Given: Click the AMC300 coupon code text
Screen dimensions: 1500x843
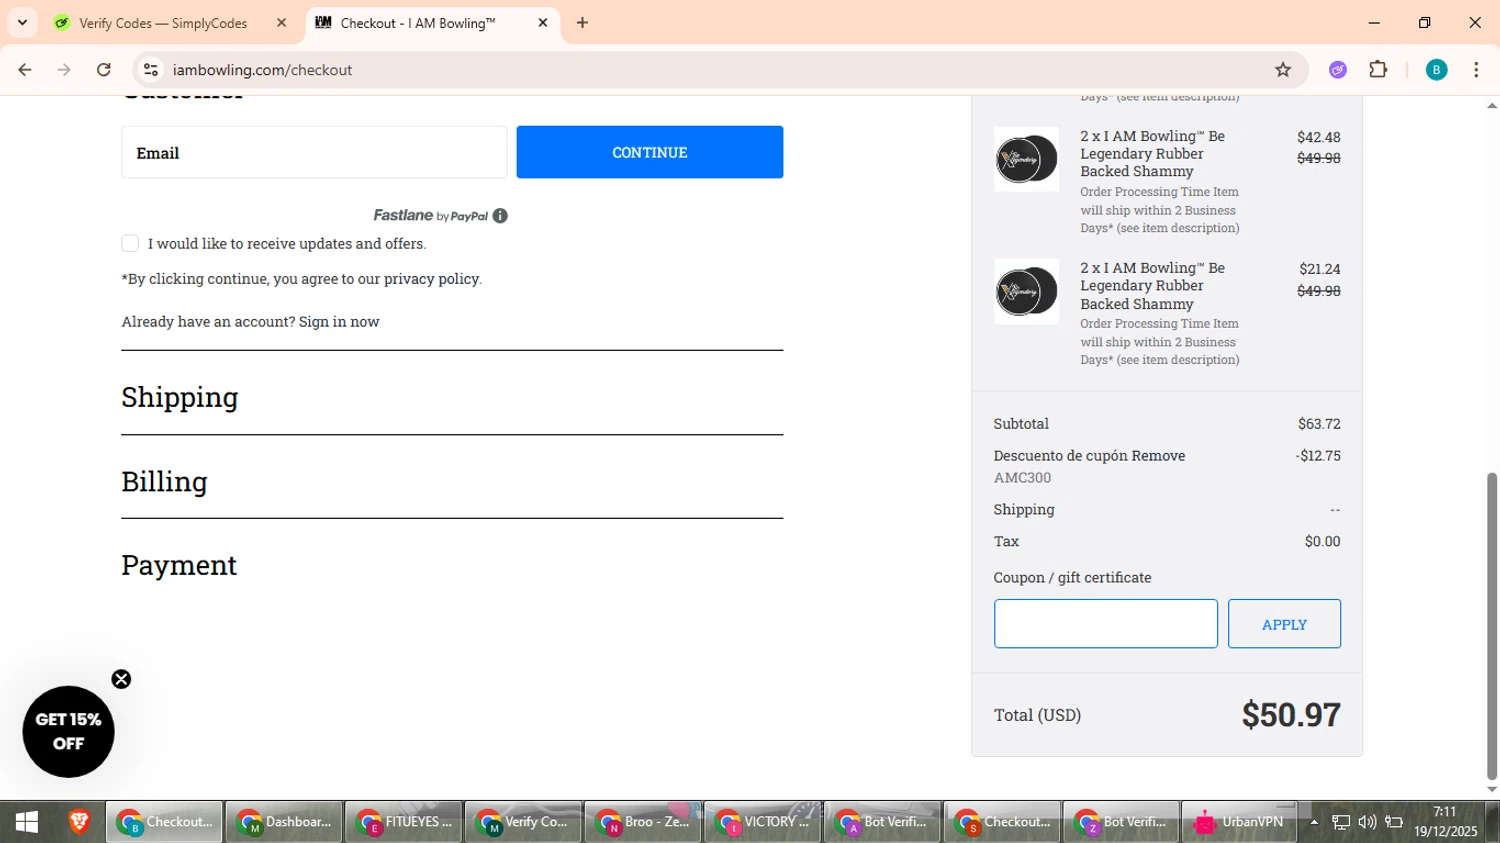Looking at the screenshot, I should click(1022, 478).
